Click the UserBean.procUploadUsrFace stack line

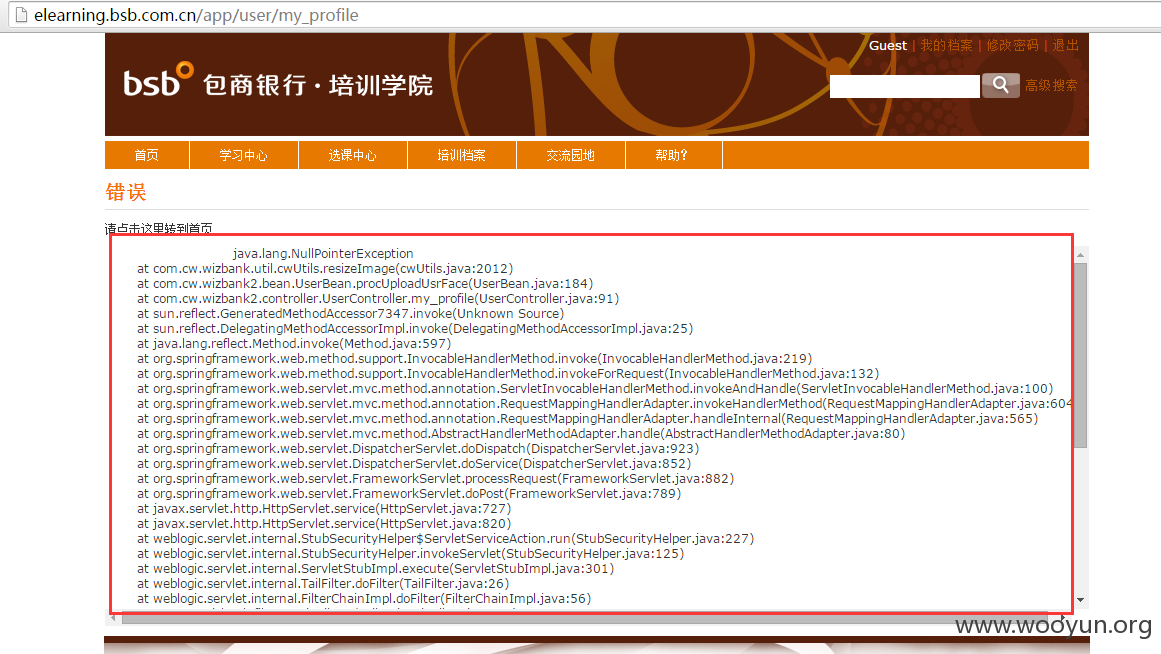pyautogui.click(x=365, y=284)
